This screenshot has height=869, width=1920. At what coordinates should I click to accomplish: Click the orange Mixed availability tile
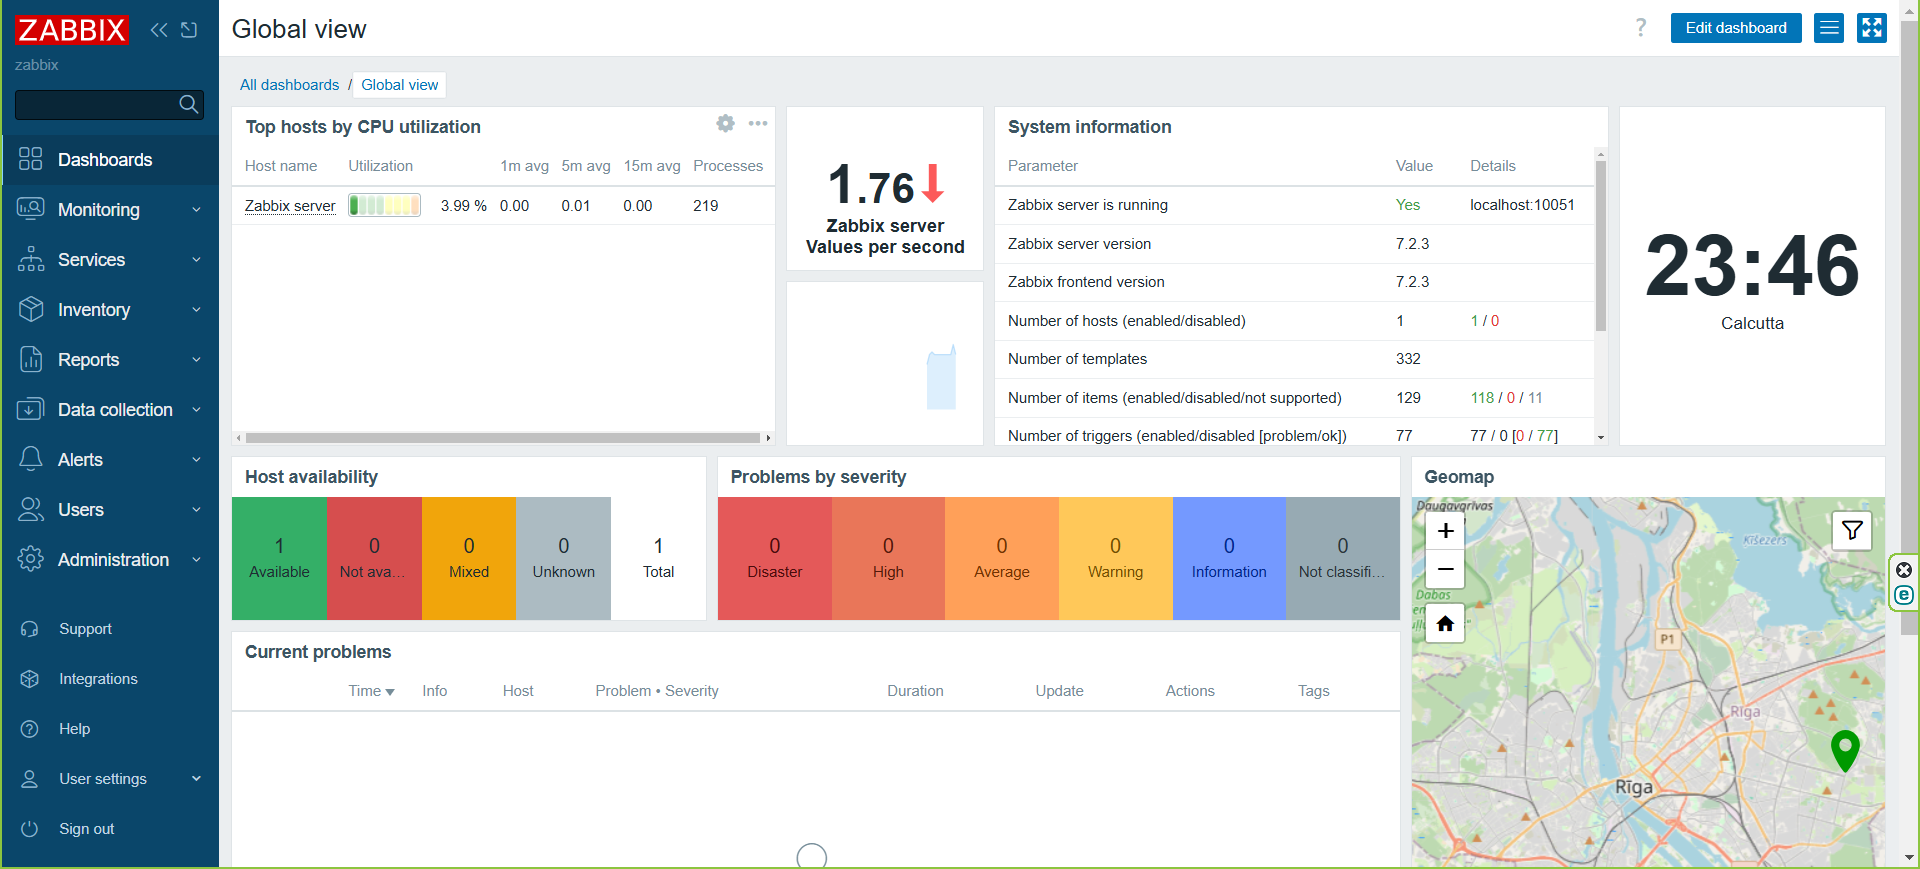pos(469,558)
